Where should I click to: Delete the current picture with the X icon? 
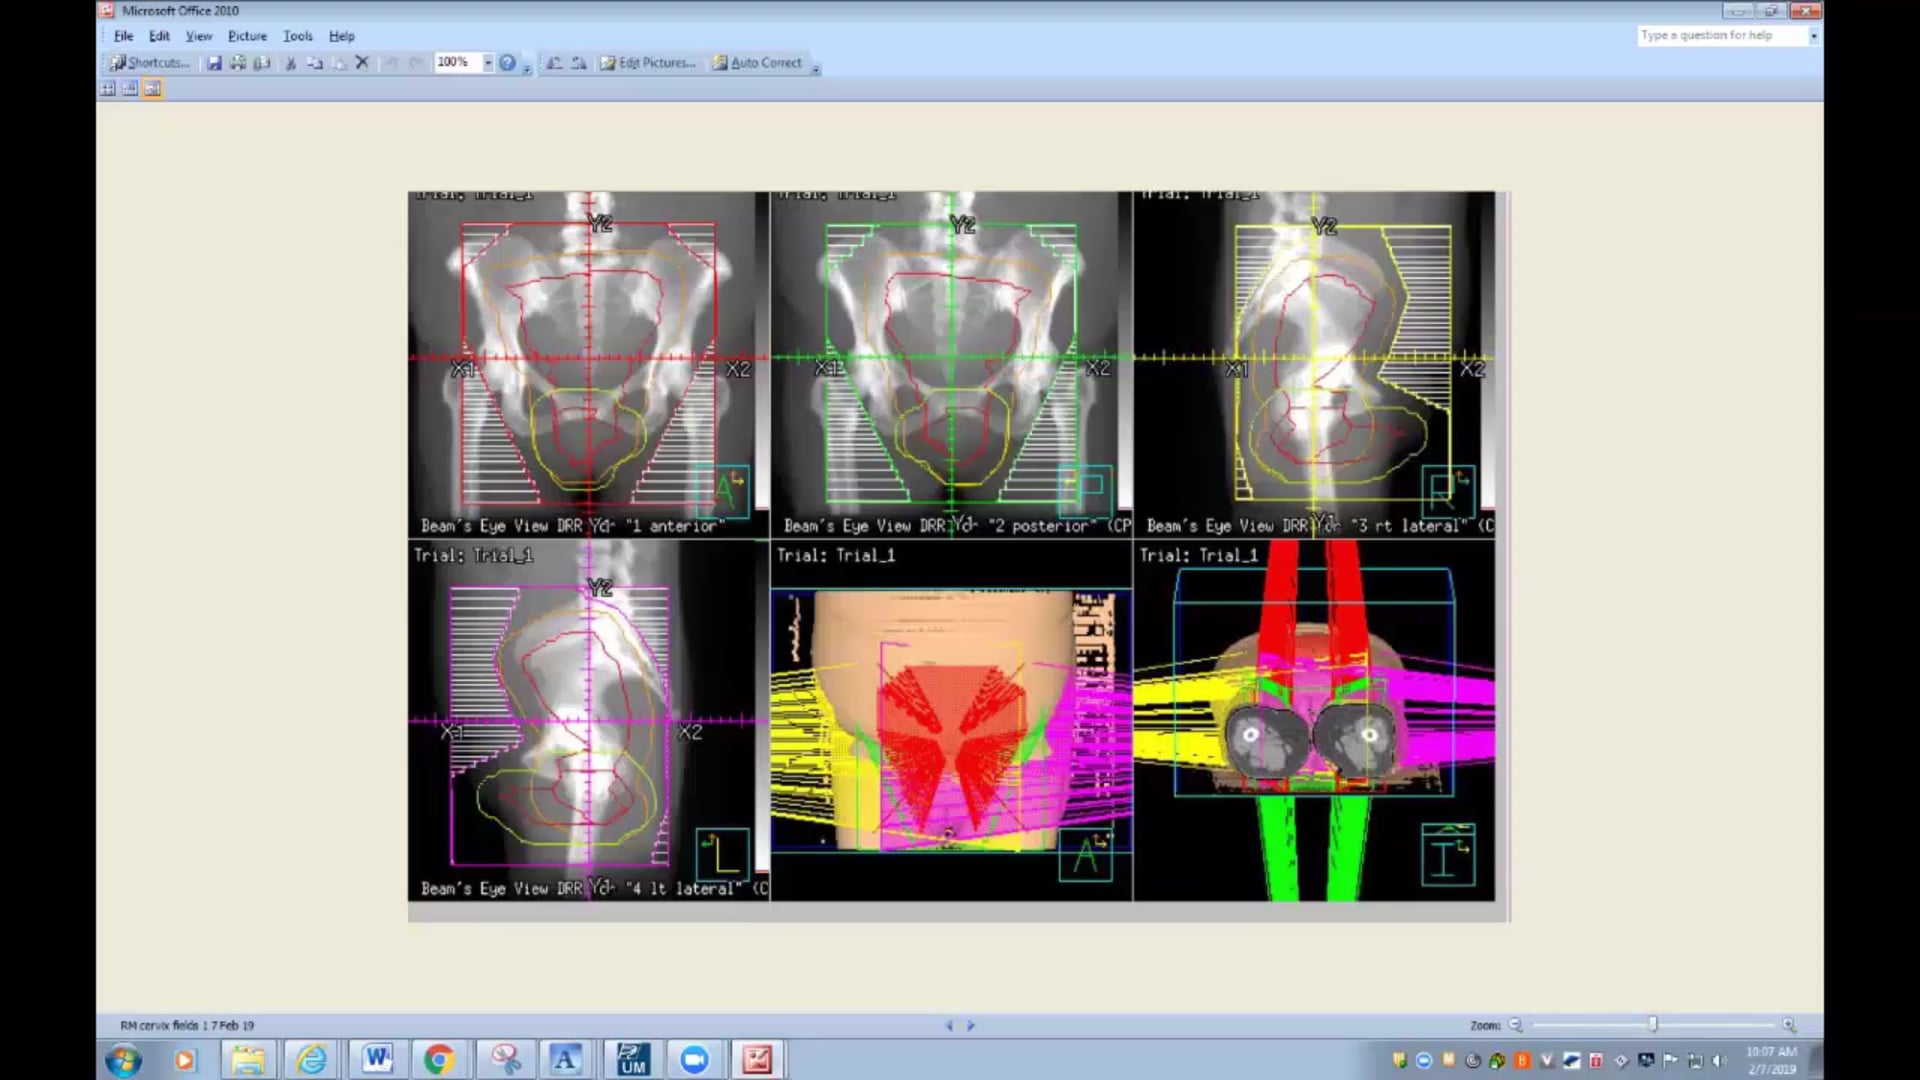[x=362, y=62]
